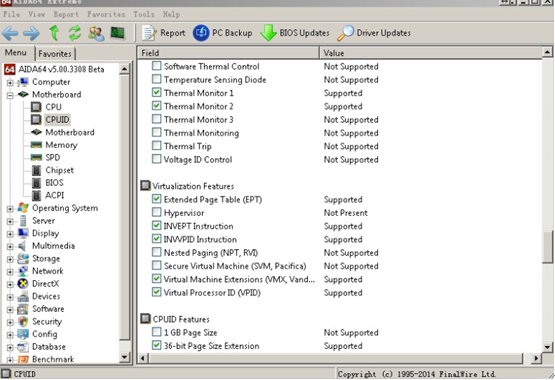The width and height of the screenshot is (555, 380).
Task: Launch PC Backup from the toolbar
Action: point(223,33)
